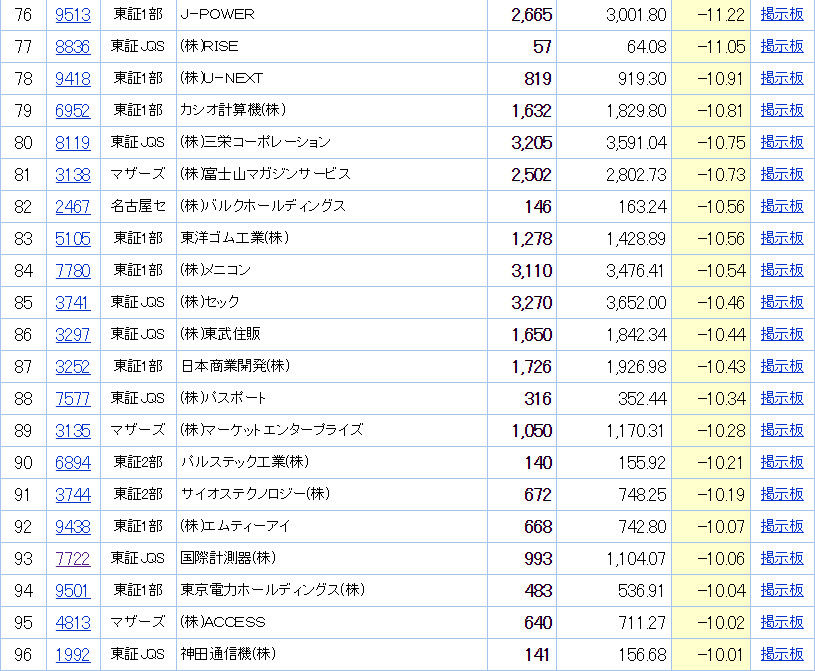Open 掲示板 link for 東京電力ホールディングス row

782,590
